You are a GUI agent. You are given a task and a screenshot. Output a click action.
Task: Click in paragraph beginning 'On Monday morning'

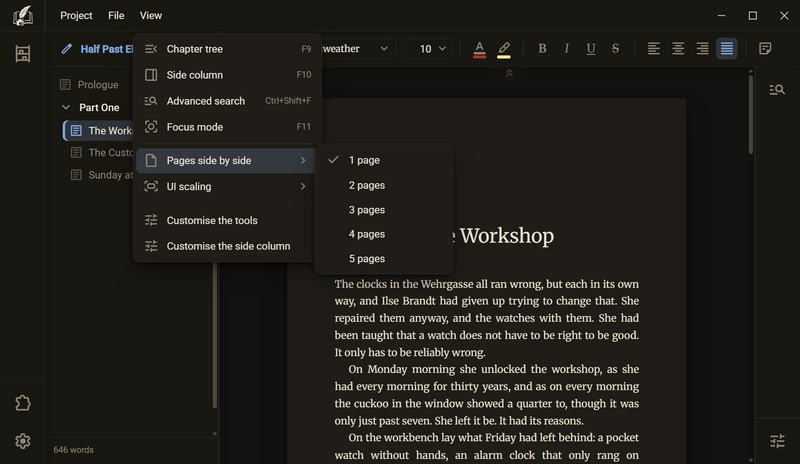click(x=487, y=395)
